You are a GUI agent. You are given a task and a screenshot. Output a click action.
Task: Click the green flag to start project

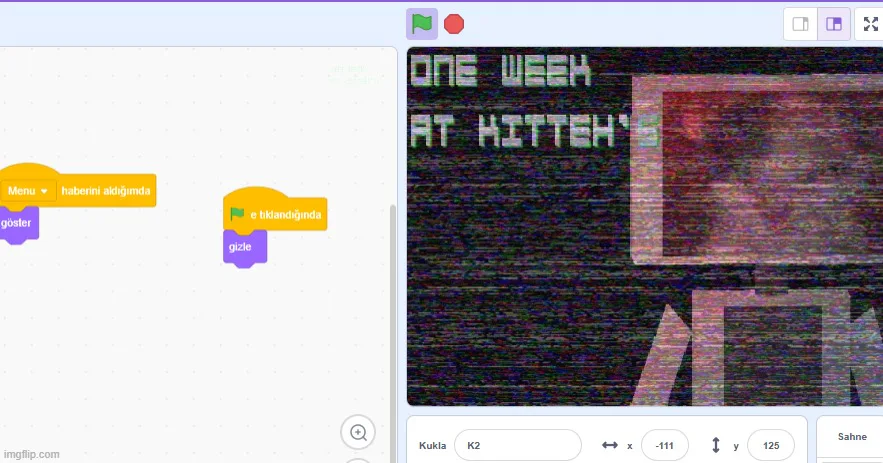point(421,24)
